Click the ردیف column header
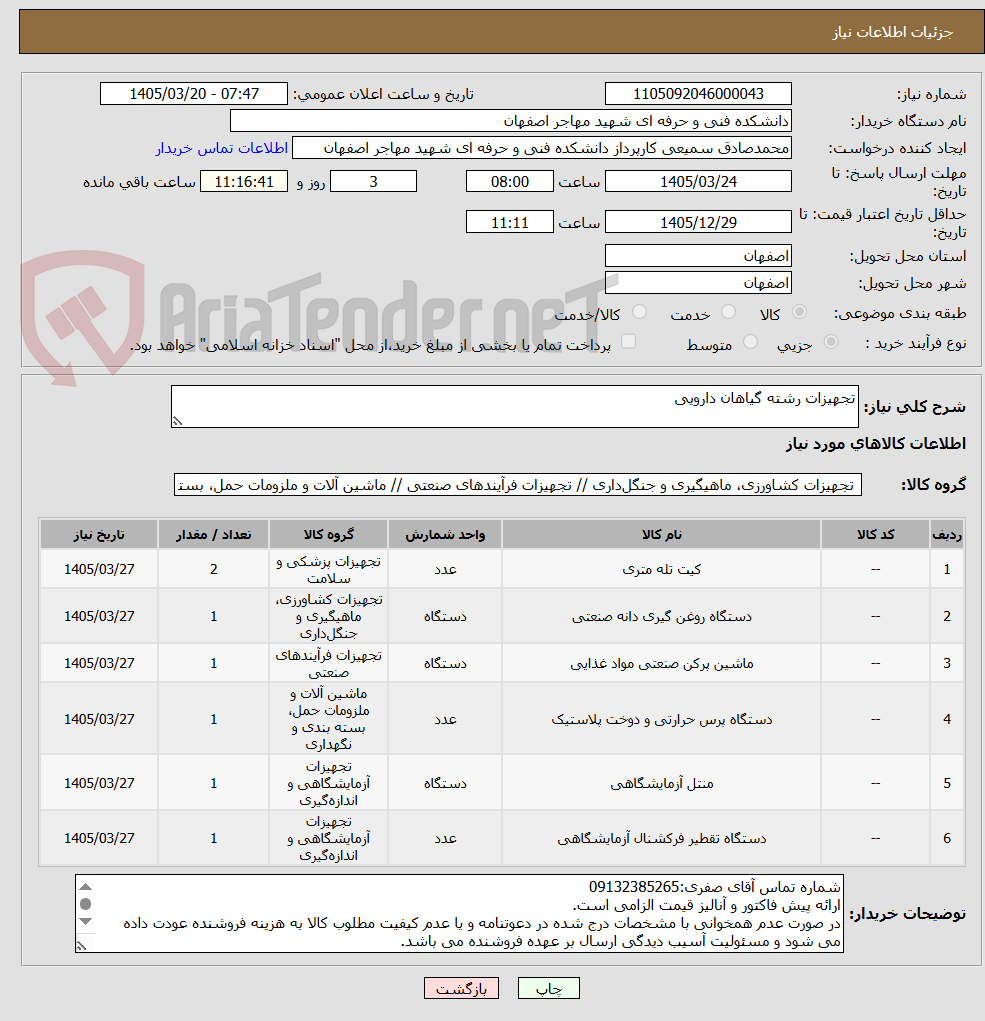Viewport: 985px width, 1021px height. tap(947, 535)
